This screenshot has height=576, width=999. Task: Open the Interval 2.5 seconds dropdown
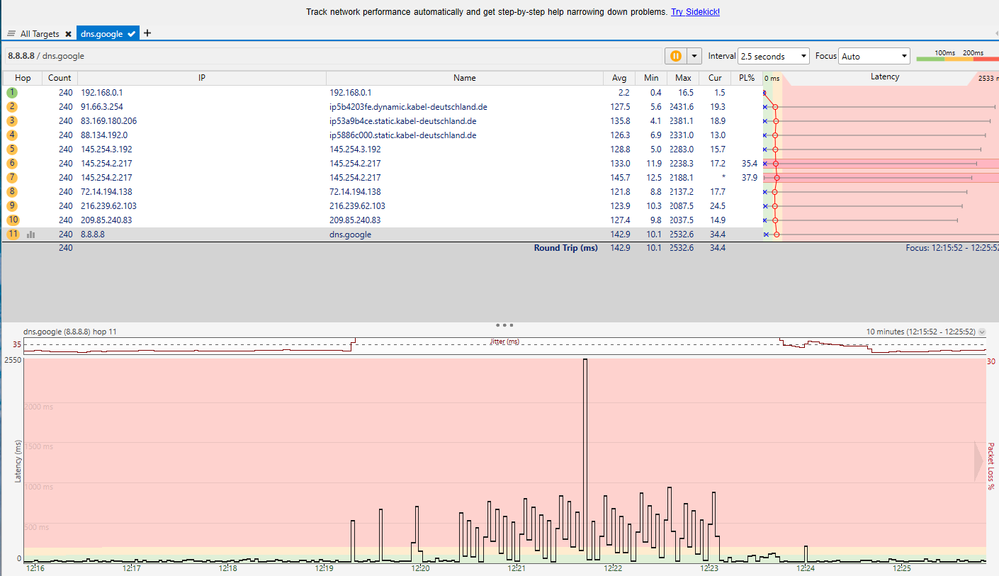[x=773, y=57]
